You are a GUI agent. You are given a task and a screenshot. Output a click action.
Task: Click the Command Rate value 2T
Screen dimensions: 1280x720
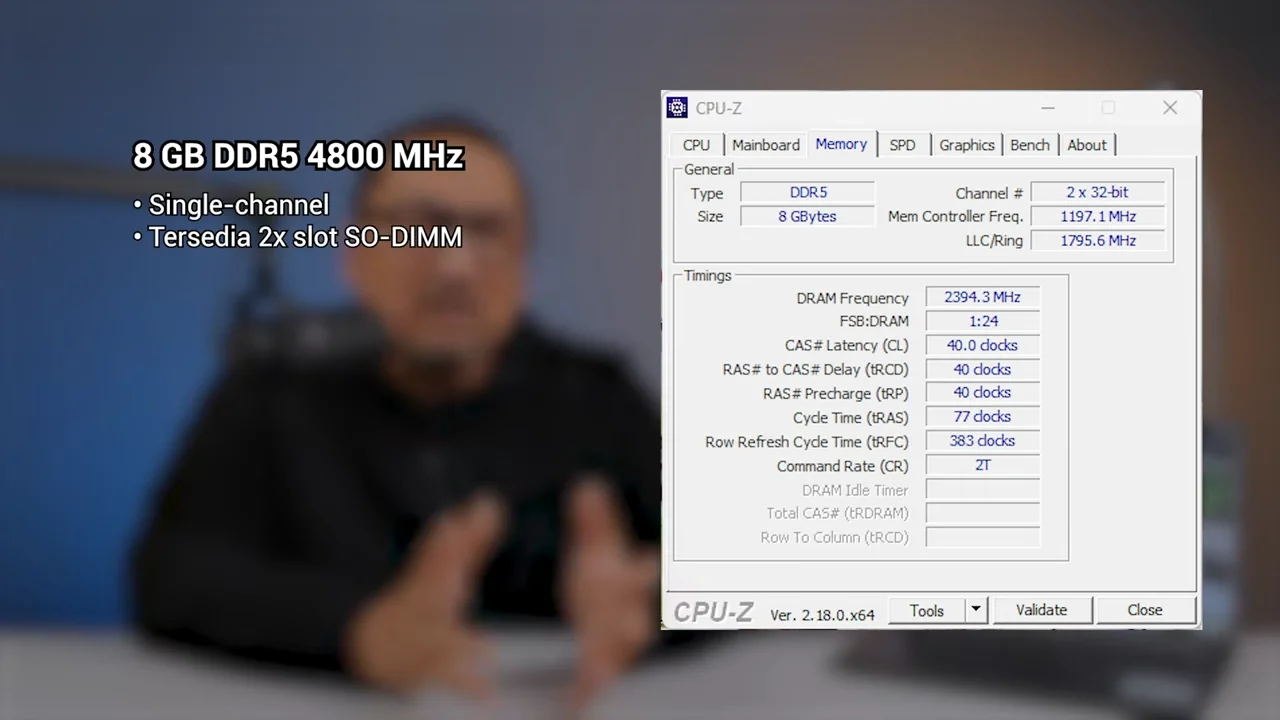click(981, 465)
